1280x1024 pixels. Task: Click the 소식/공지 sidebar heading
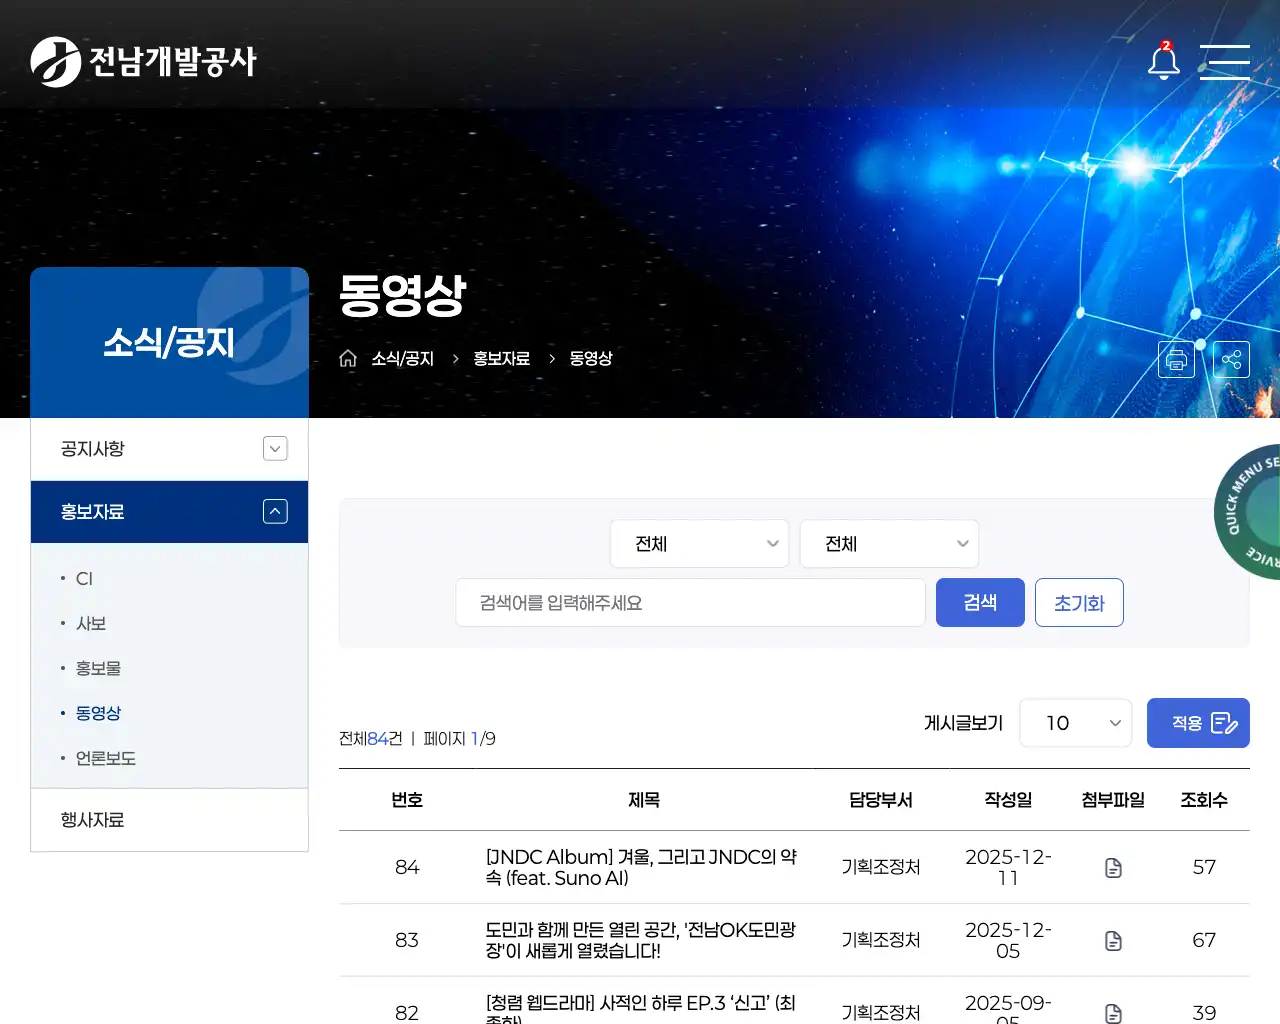pyautogui.click(x=169, y=343)
